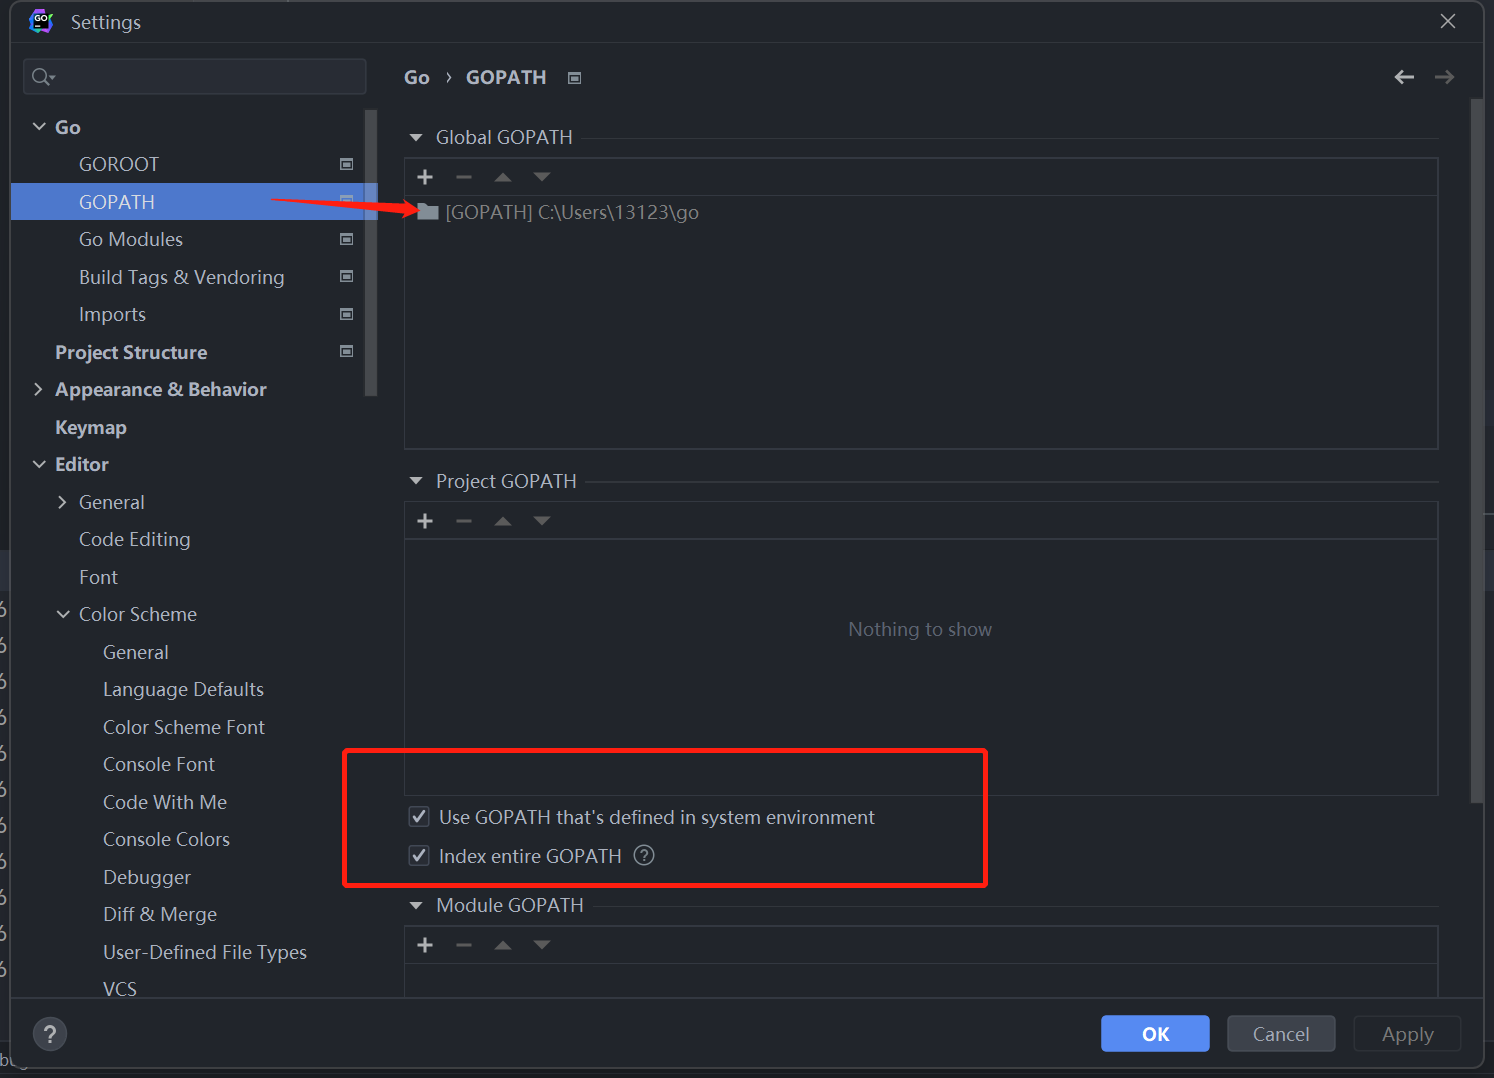Click the project-level icon next to GOROOT
Image resolution: width=1494 pixels, height=1078 pixels.
point(346,164)
